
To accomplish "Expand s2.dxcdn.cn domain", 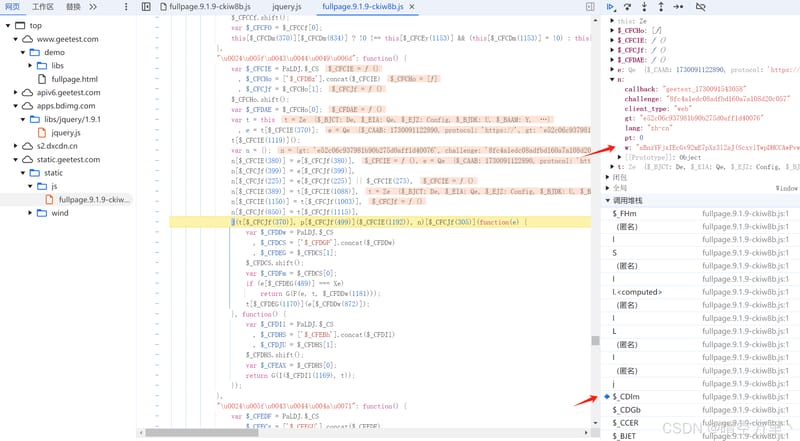I will coord(15,145).
